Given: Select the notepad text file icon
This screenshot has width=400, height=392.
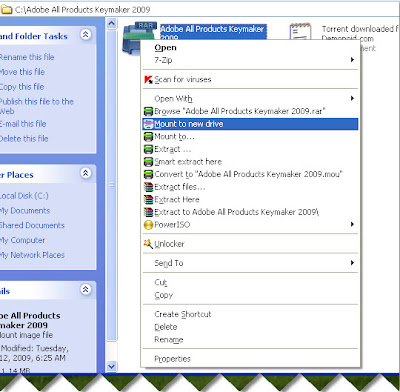Looking at the screenshot, I should [300, 32].
